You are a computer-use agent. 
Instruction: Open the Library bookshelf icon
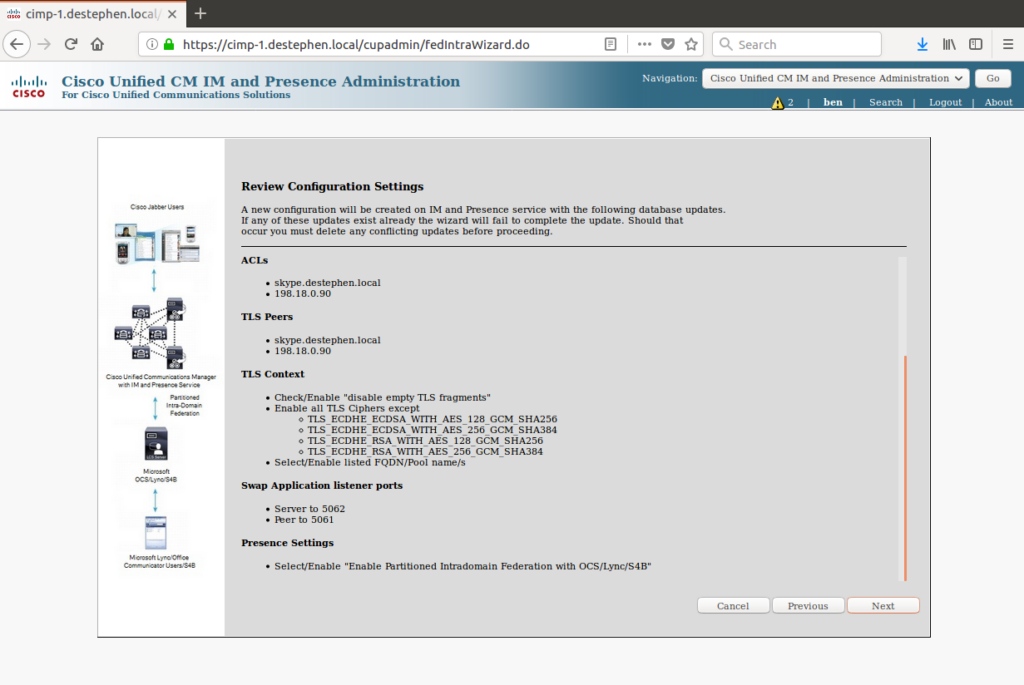click(x=949, y=44)
